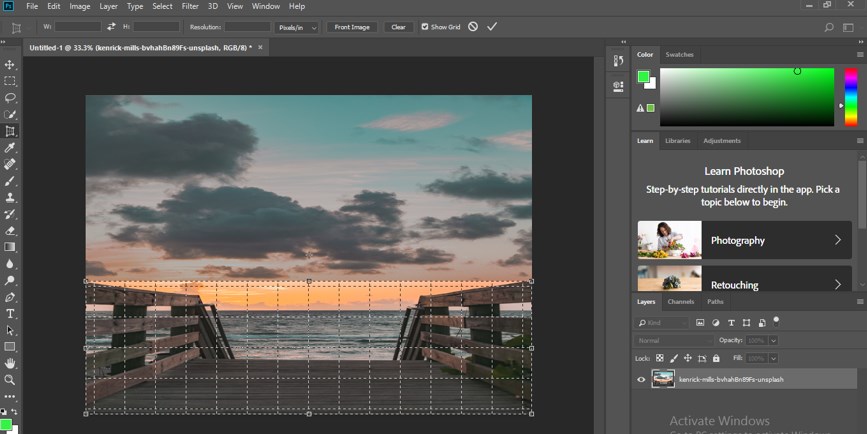Toggle lock image pixels brush icon
Screen dimensions: 867x434
point(673,358)
